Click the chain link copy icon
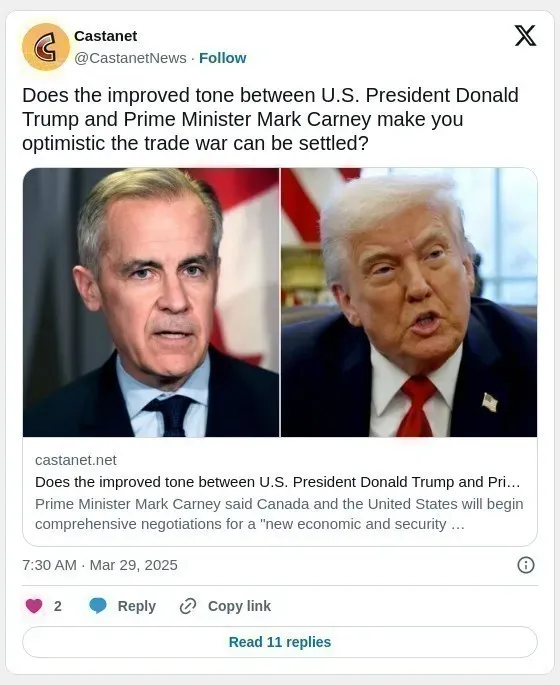This screenshot has height=685, width=560. [188, 606]
